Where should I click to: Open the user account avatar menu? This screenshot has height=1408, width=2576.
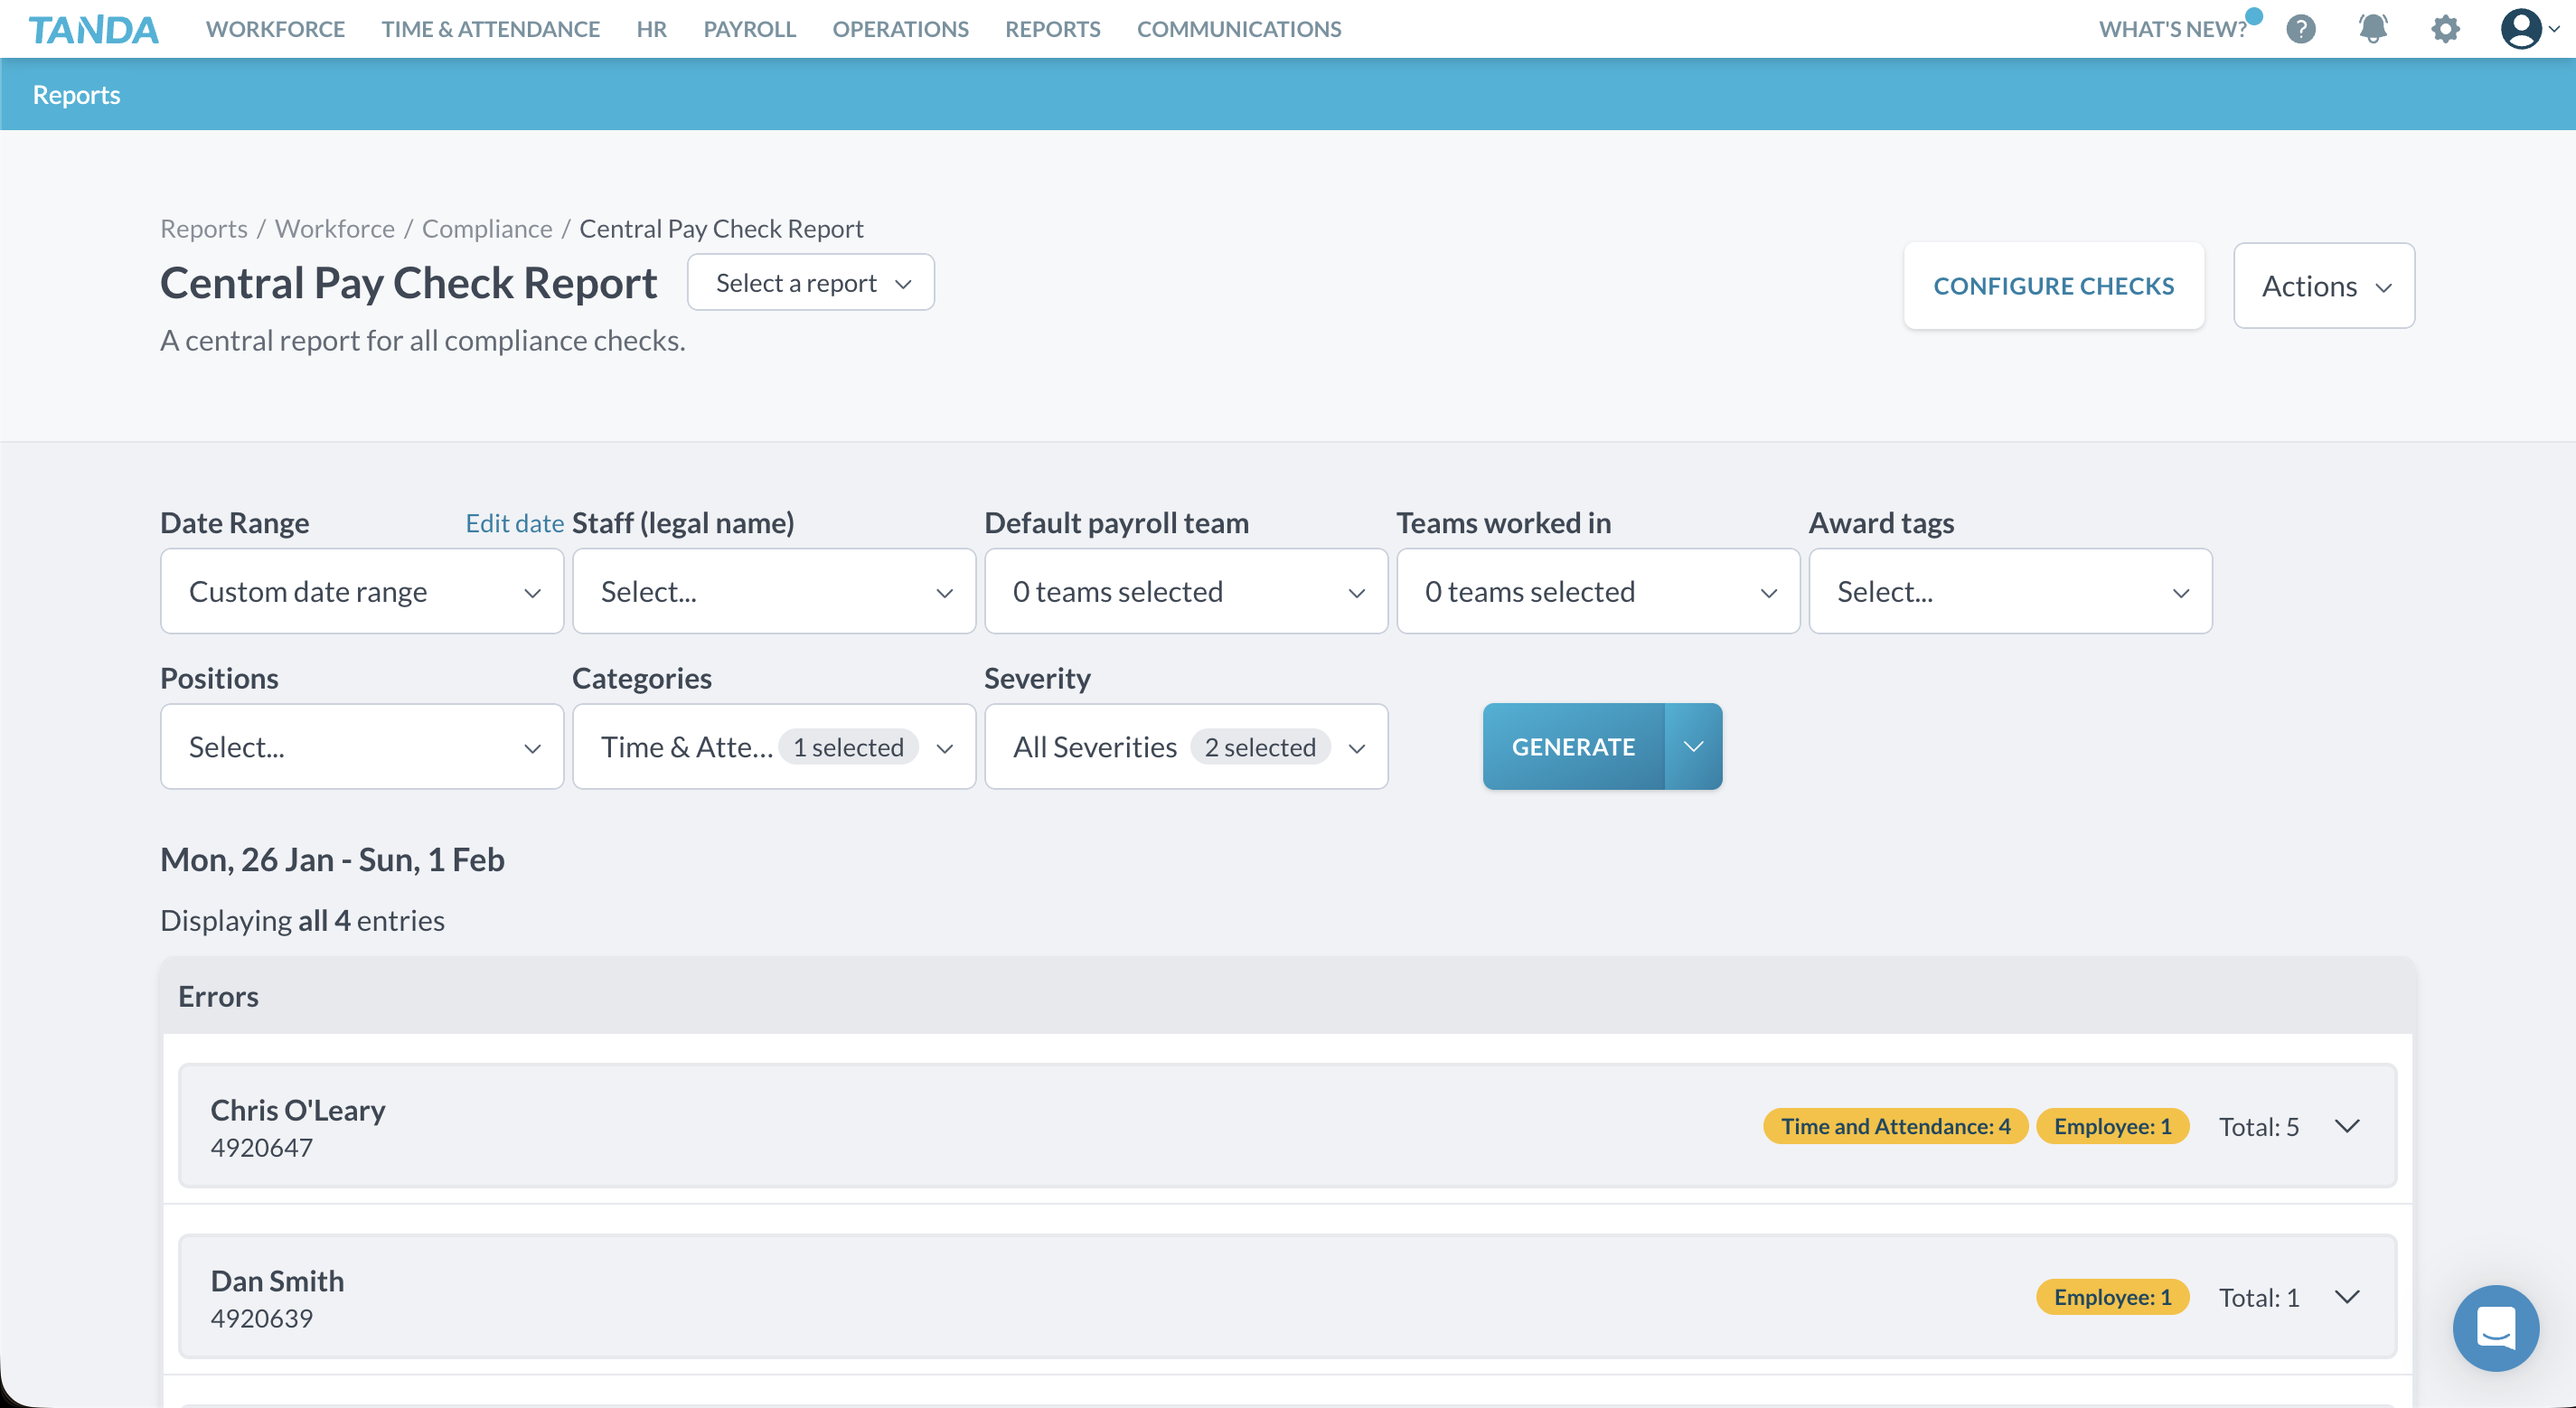[x=2522, y=29]
